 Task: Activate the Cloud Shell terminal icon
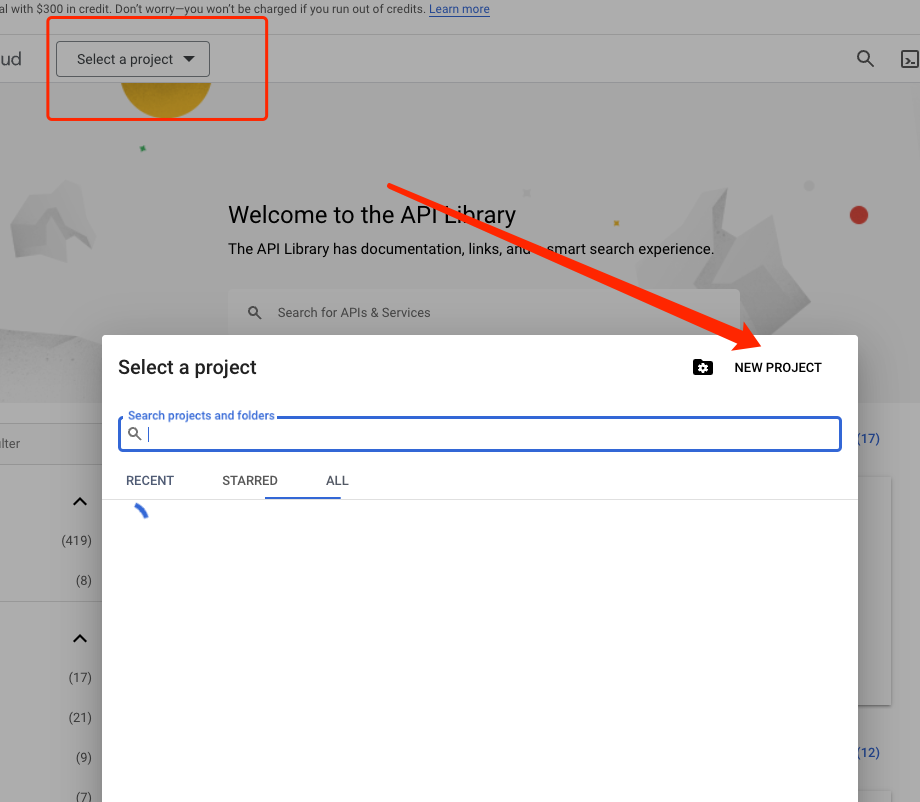coord(909,59)
